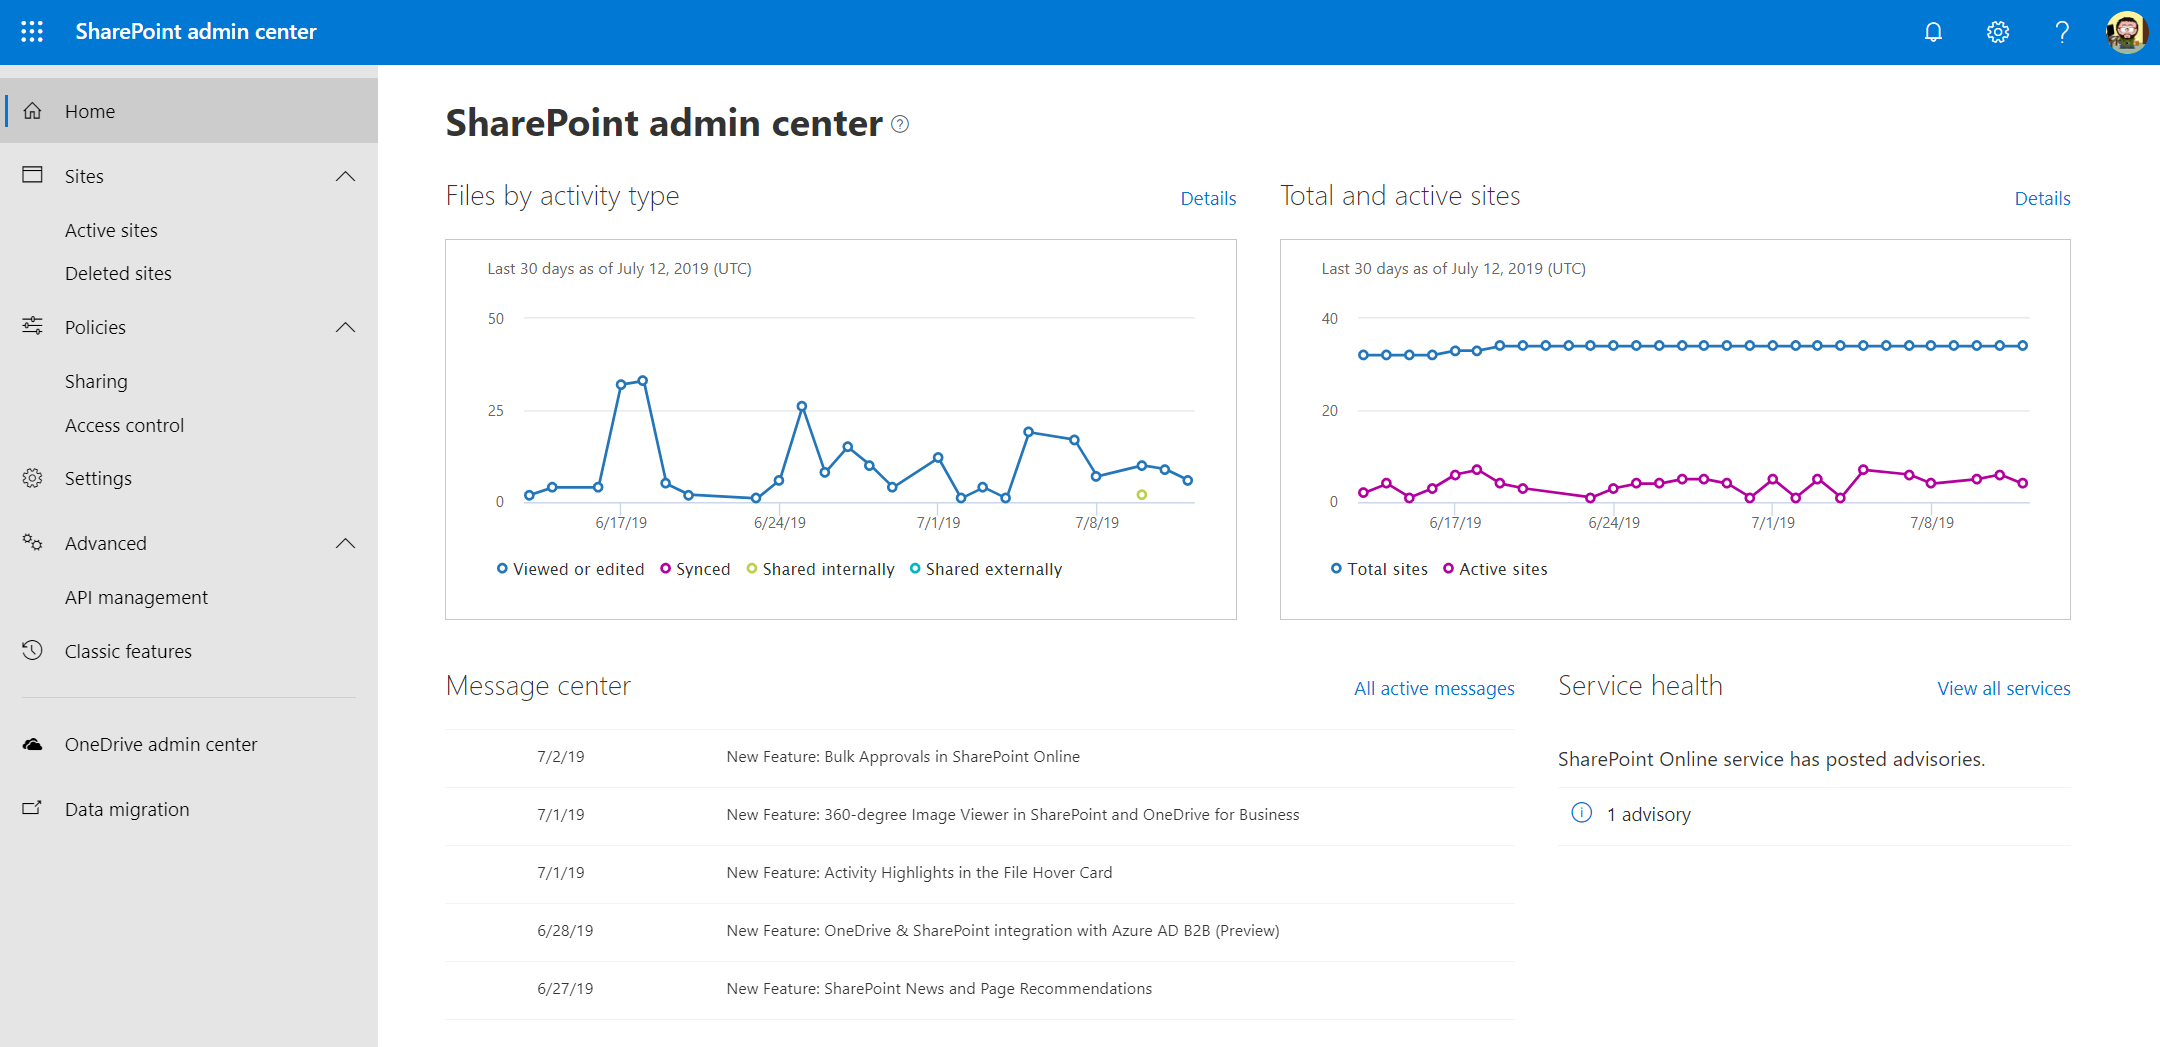Toggle the Synced legend series
2160x1047 pixels.
pyautogui.click(x=695, y=569)
